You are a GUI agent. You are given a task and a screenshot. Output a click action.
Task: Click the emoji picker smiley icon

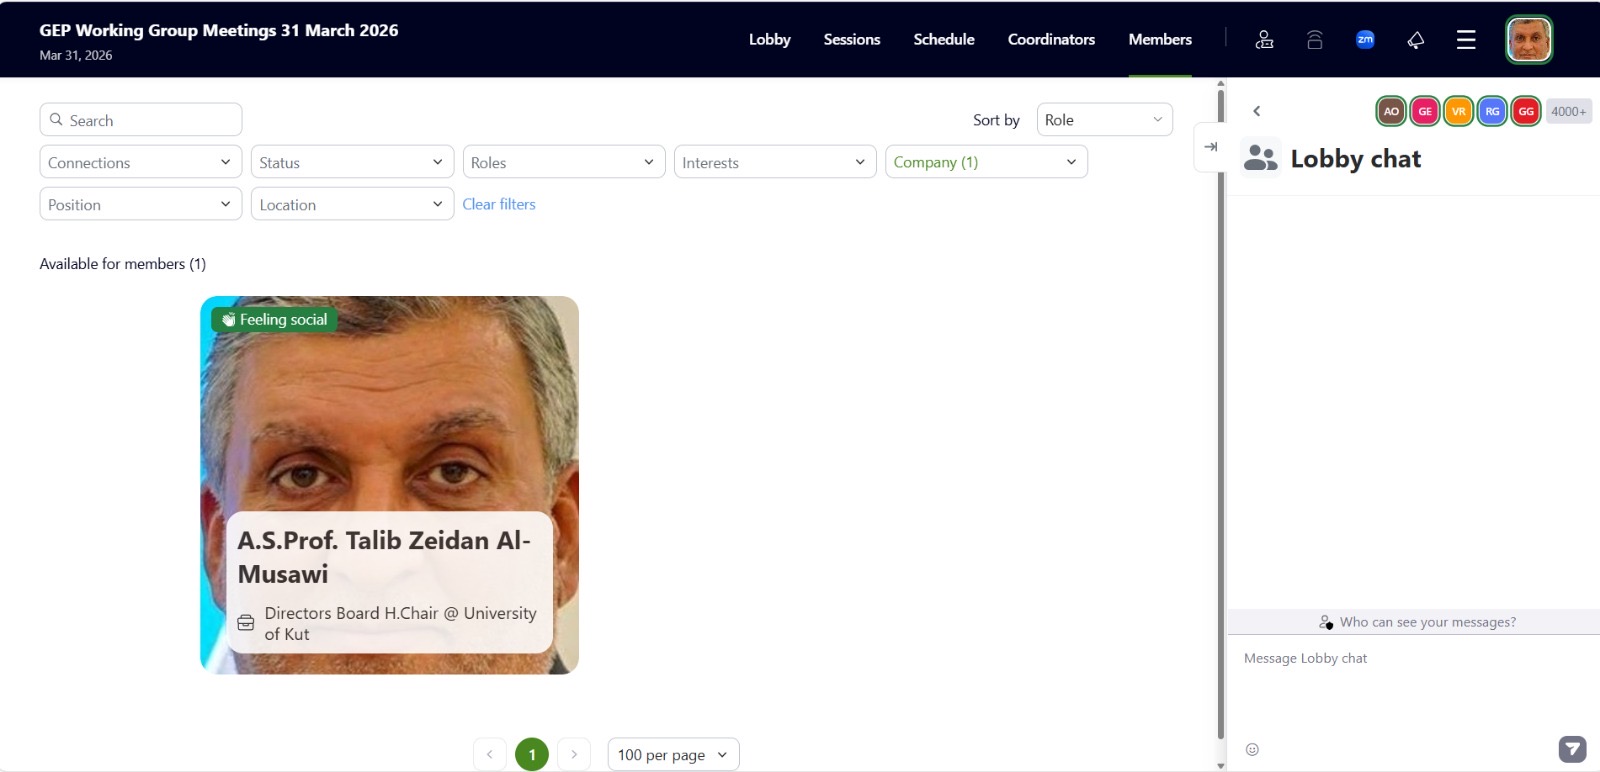coord(1252,749)
